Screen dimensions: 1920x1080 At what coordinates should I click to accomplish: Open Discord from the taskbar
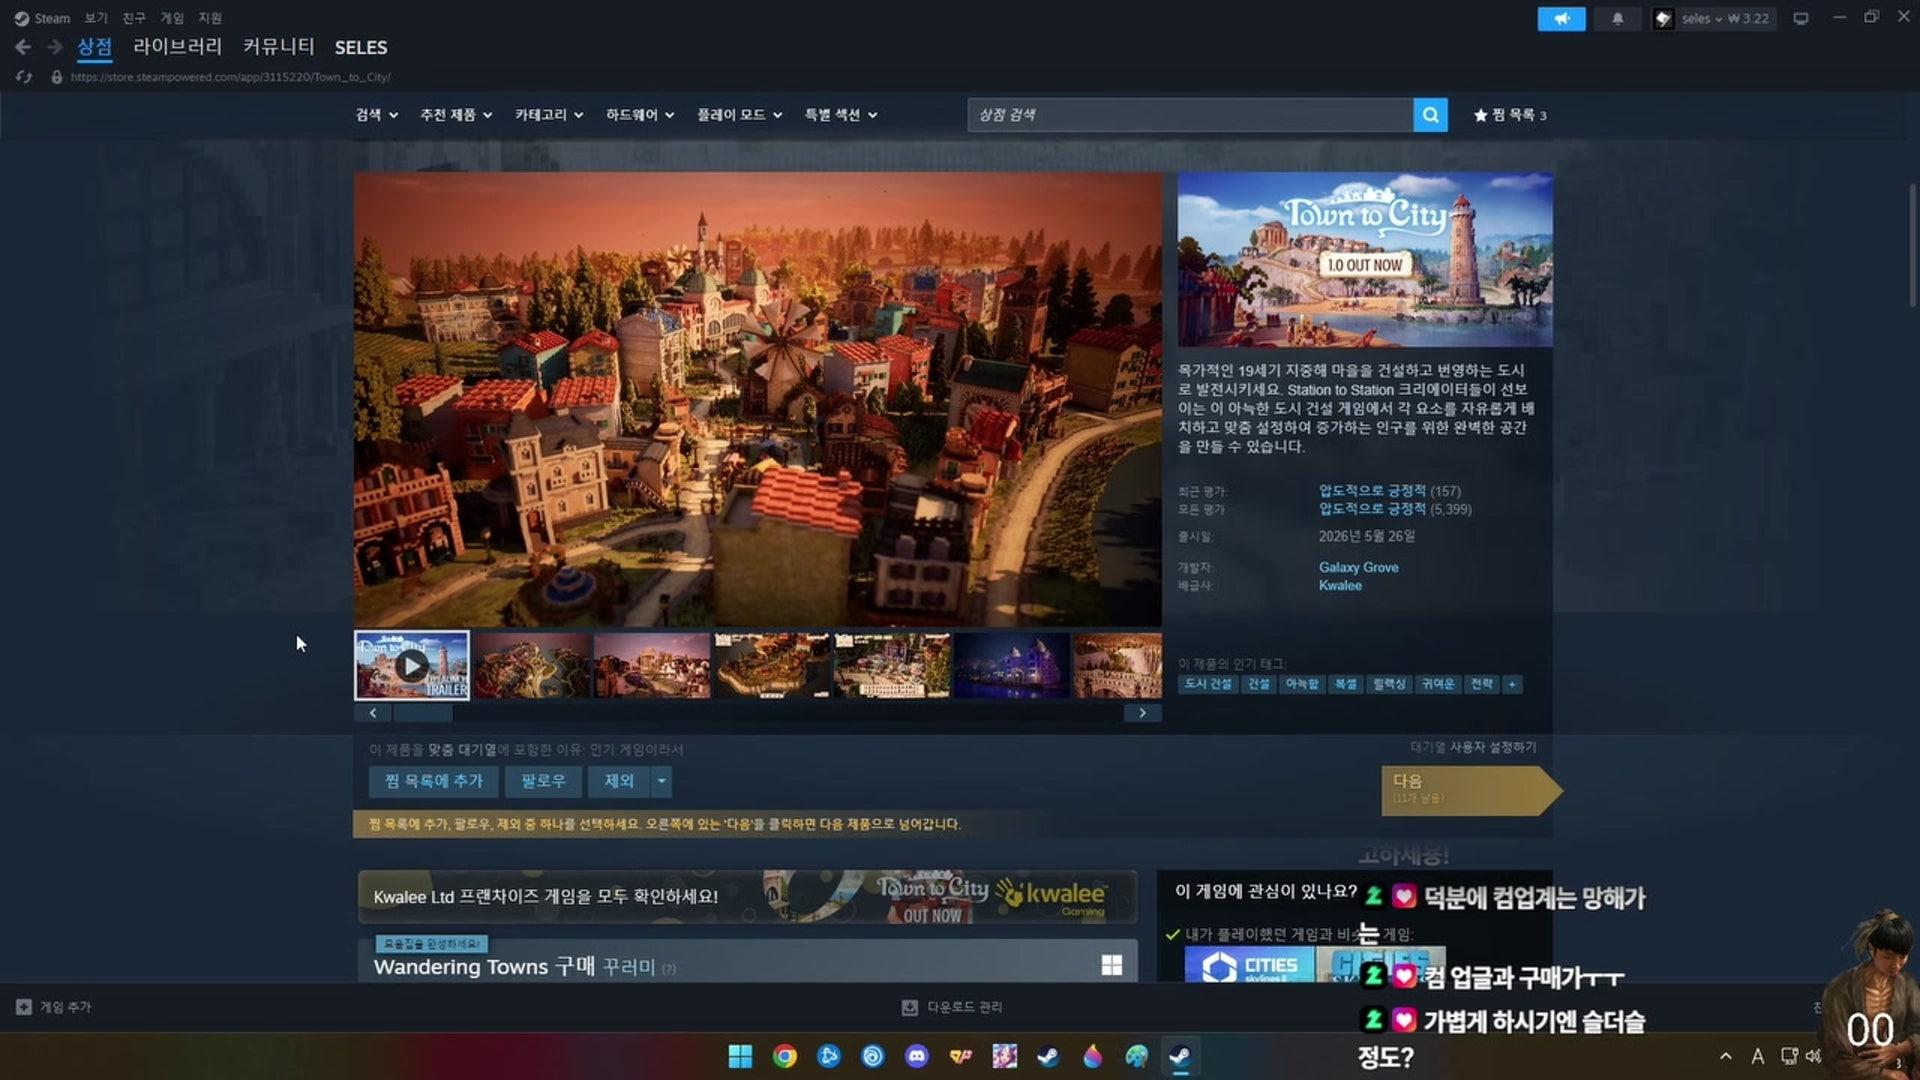917,1056
